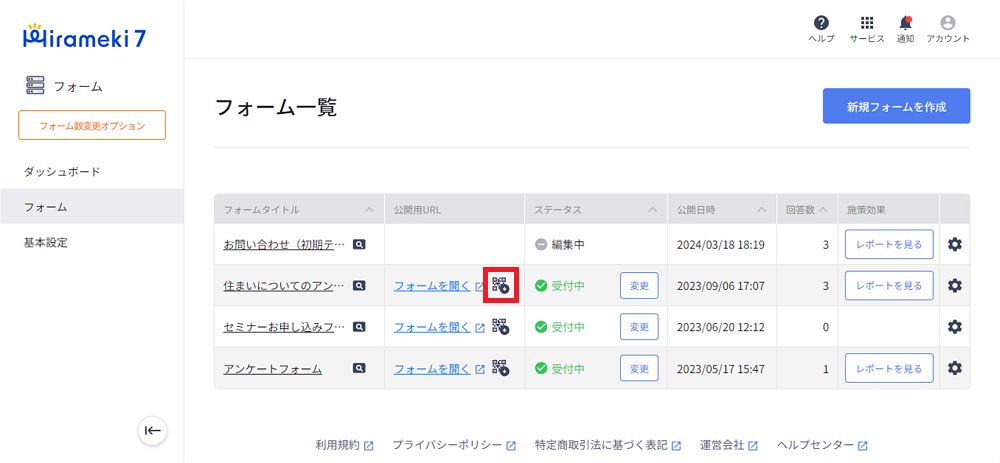Sort by 回答数 column arrow

click(x=823, y=210)
